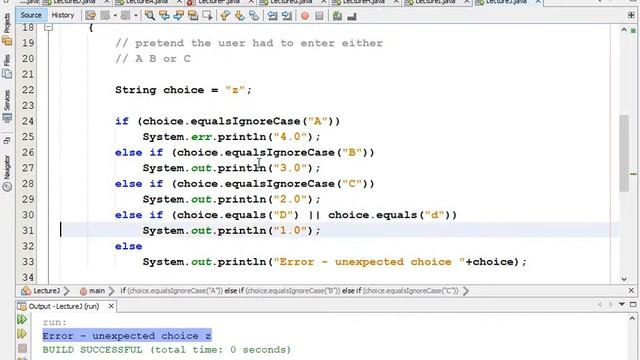Click Shift Line Left icon
640x360 pixels.
click(x=272, y=16)
